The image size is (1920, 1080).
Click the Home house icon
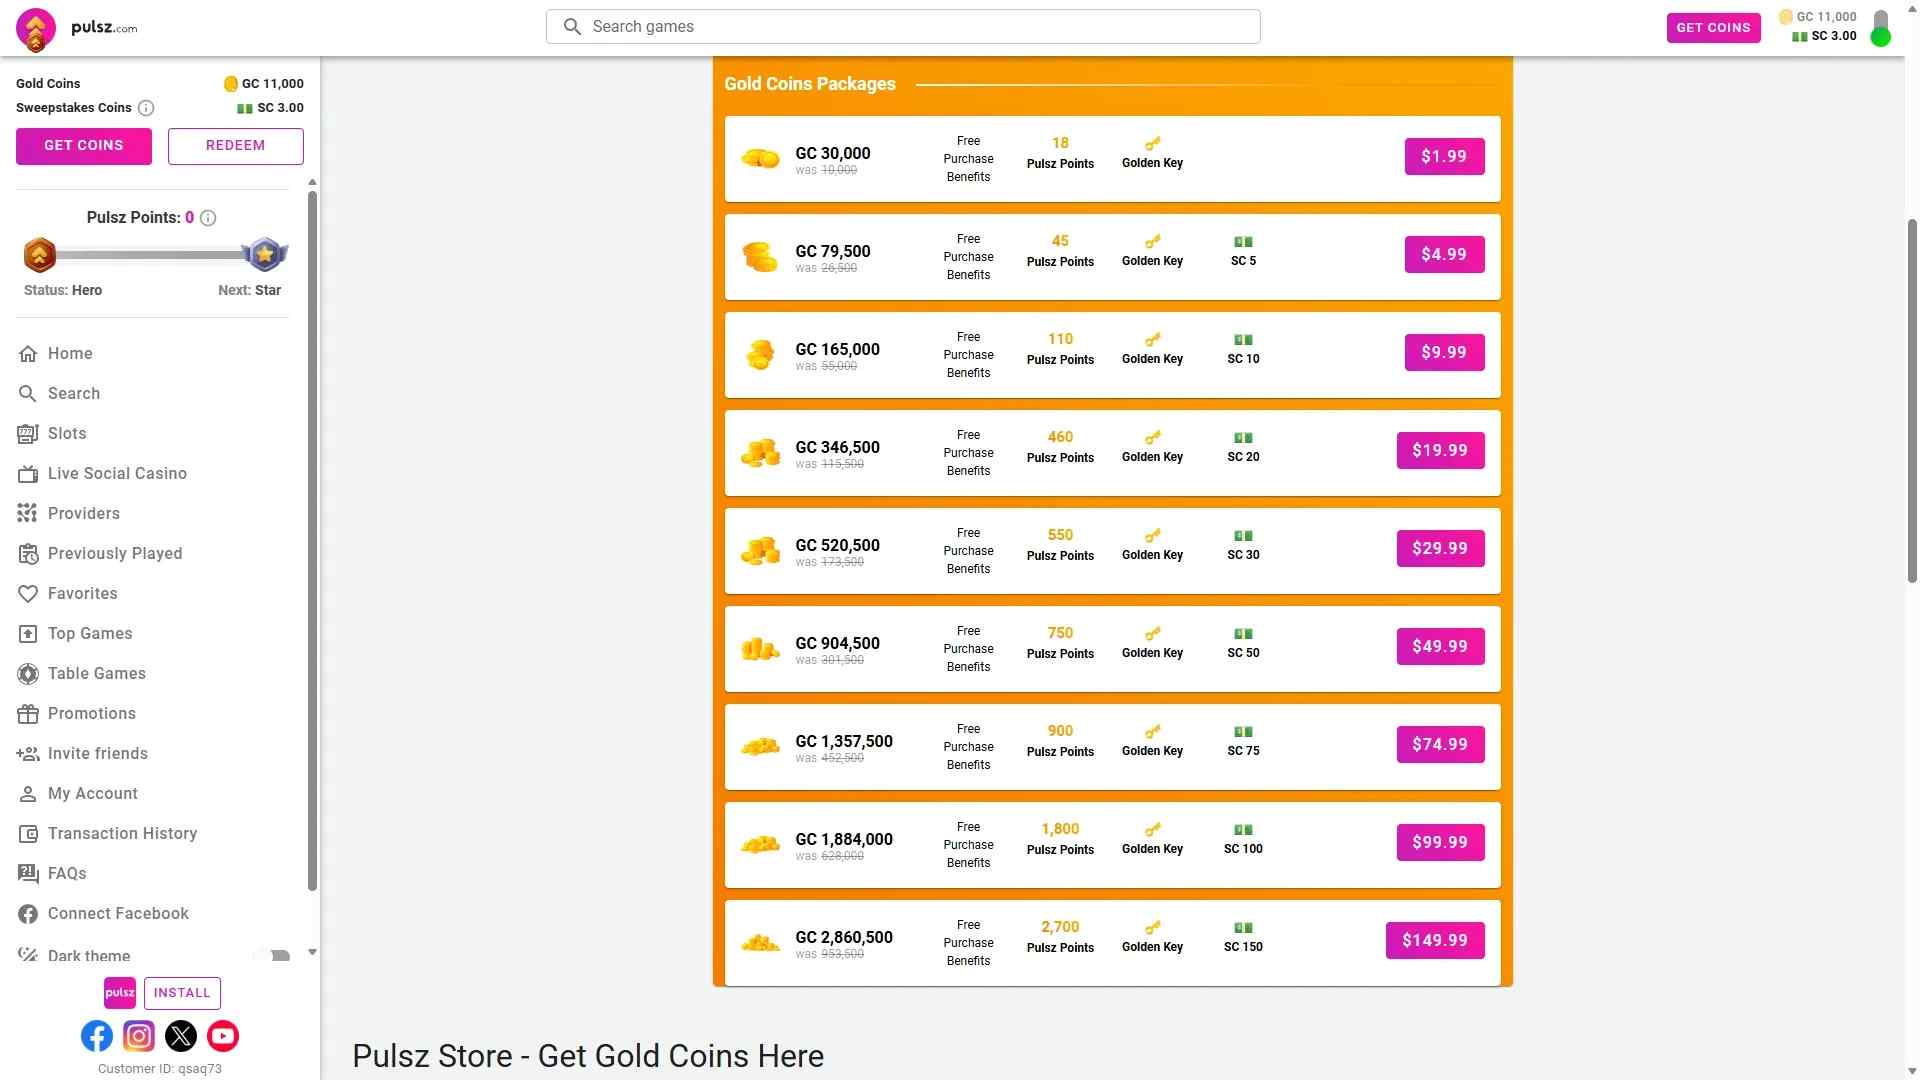(x=28, y=354)
